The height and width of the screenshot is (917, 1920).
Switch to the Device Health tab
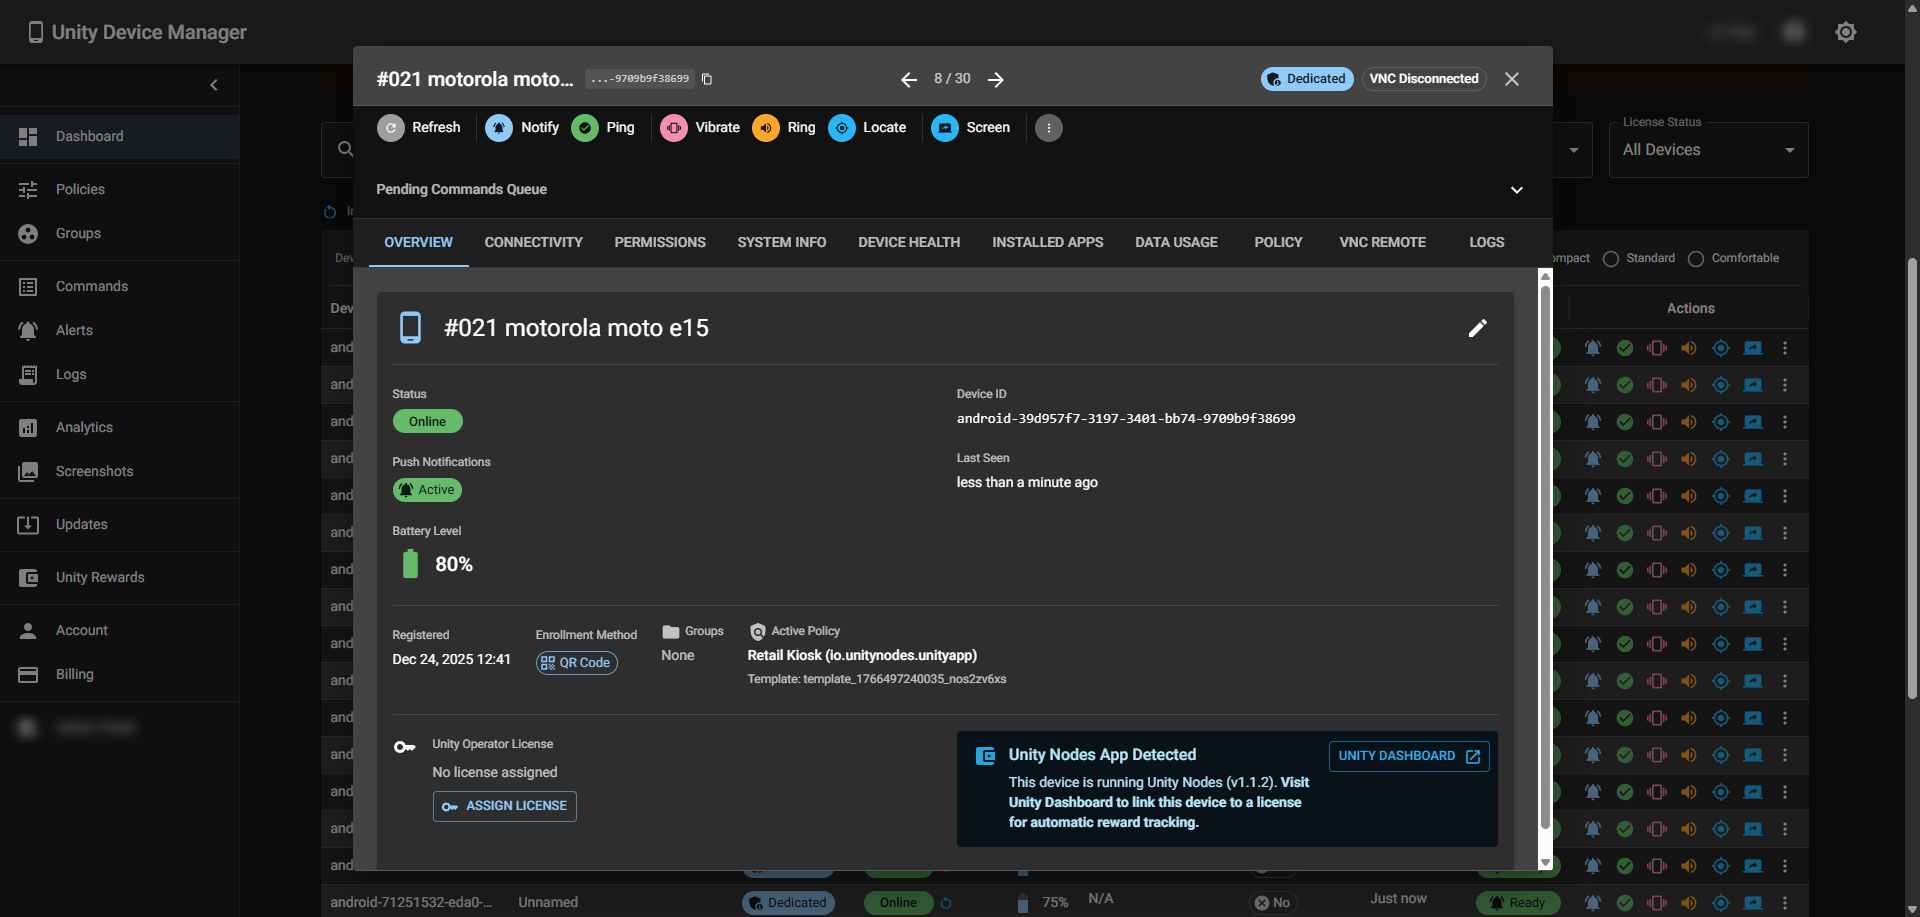[x=909, y=243]
